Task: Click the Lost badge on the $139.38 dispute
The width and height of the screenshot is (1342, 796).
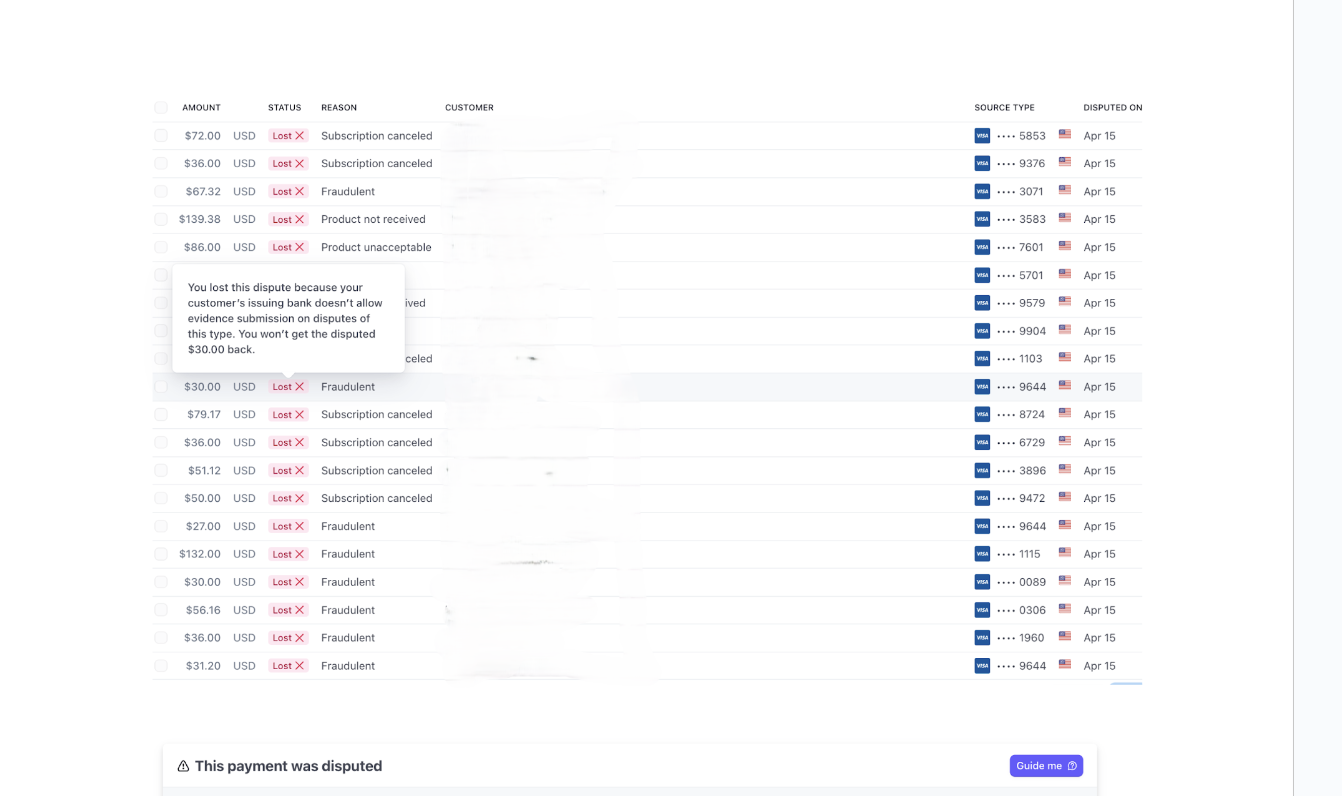Action: click(288, 220)
